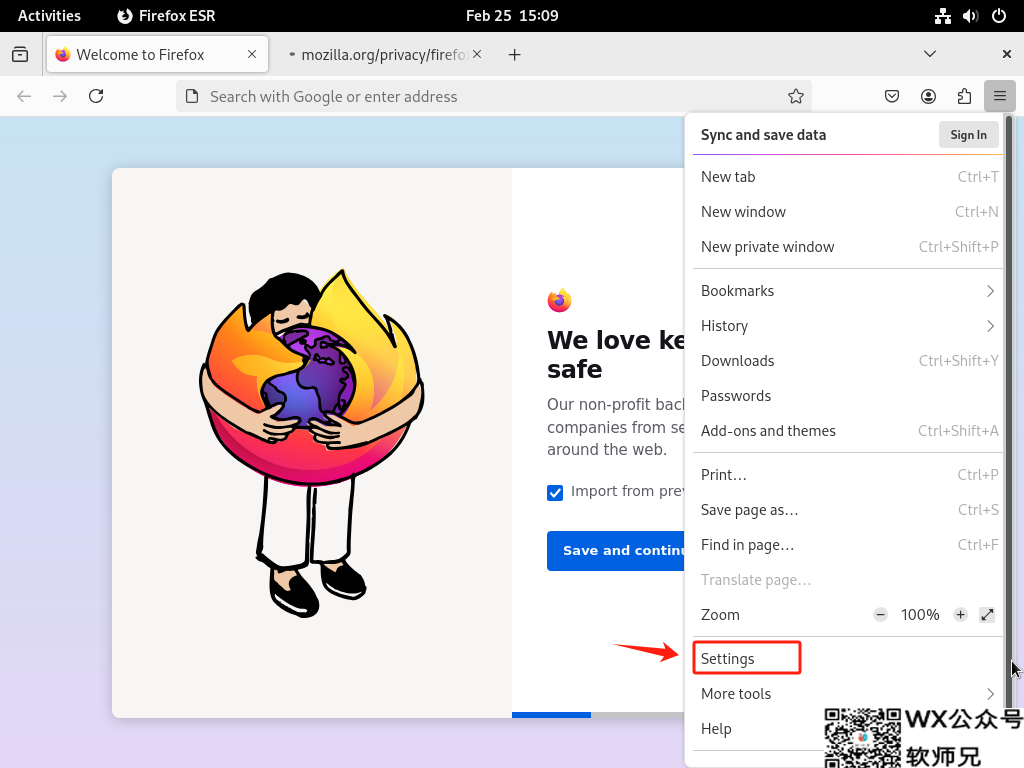
Task: Close the Welcome to Firefox tab
Action: point(252,54)
